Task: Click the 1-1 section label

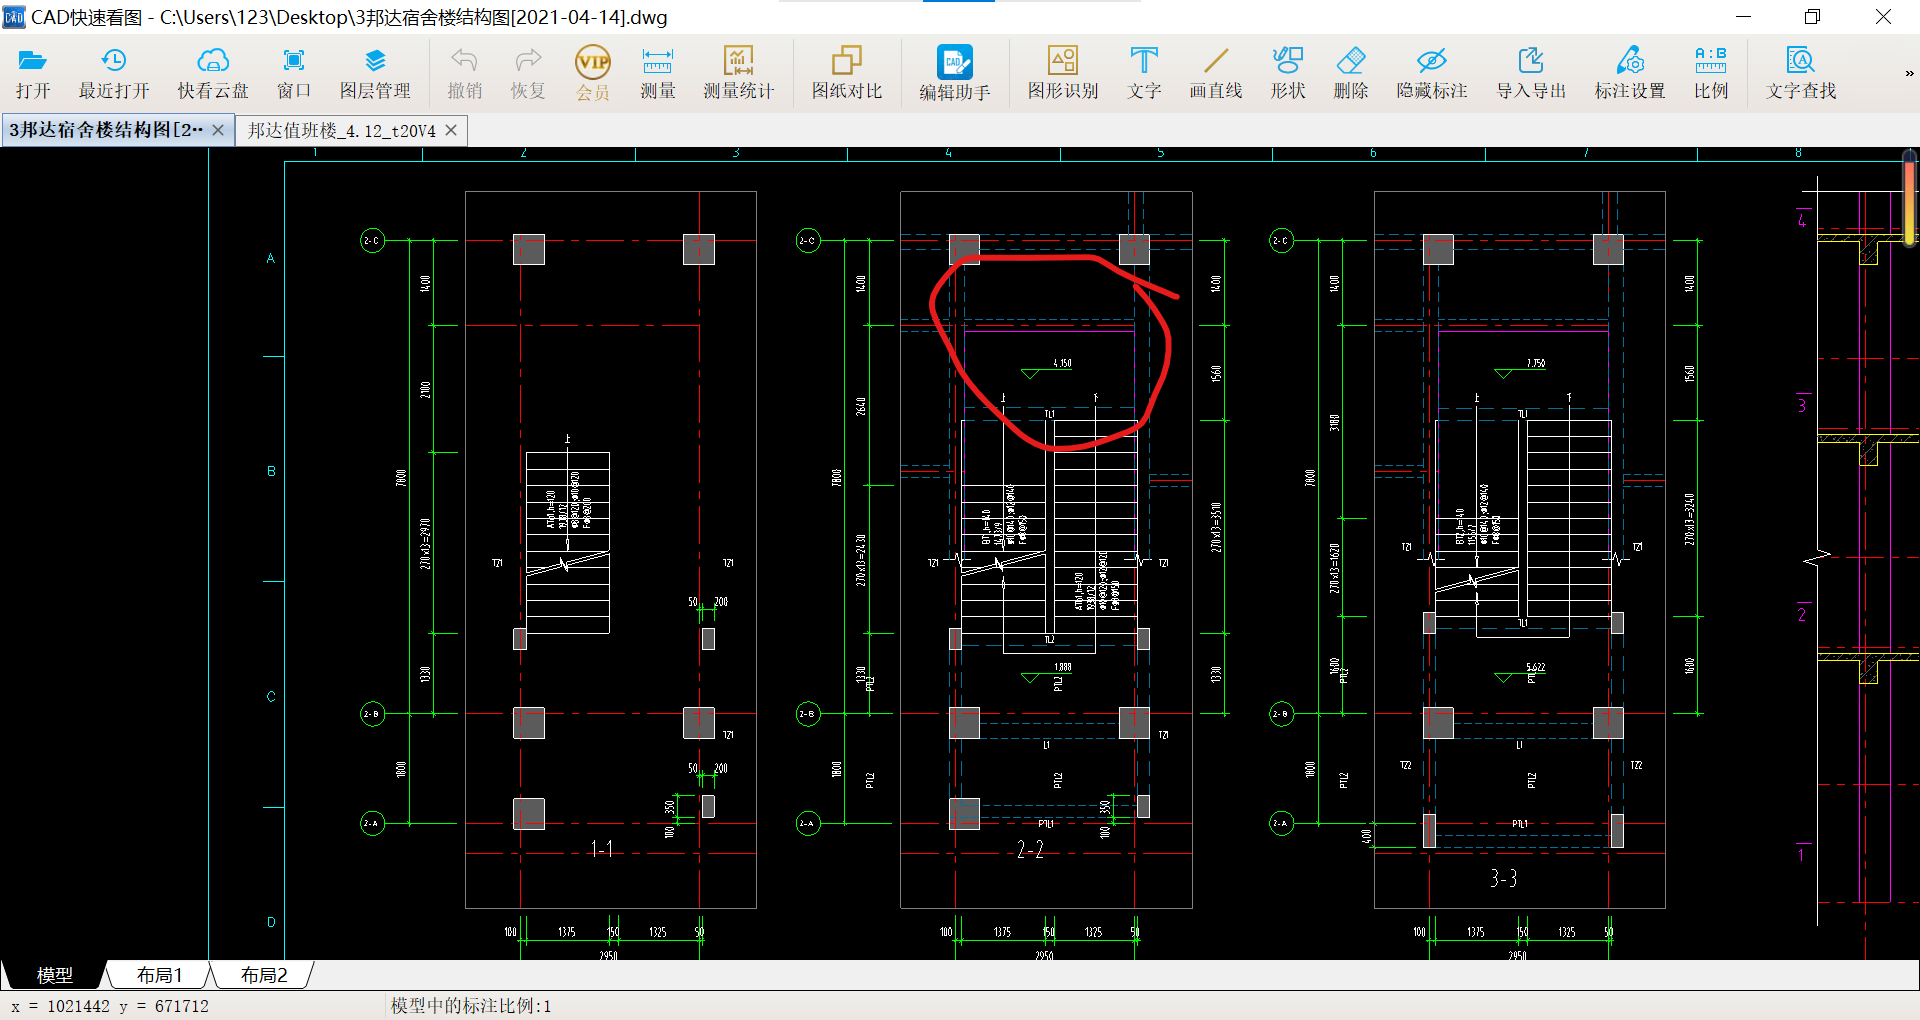Action: [x=602, y=849]
